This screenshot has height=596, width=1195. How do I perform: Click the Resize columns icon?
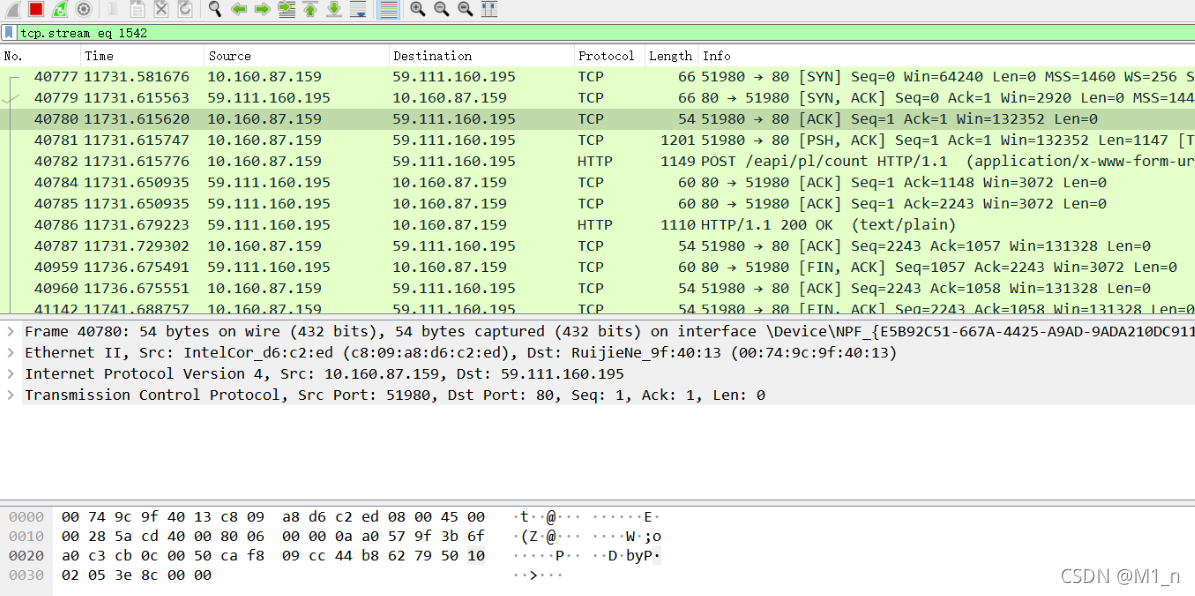[x=489, y=9]
